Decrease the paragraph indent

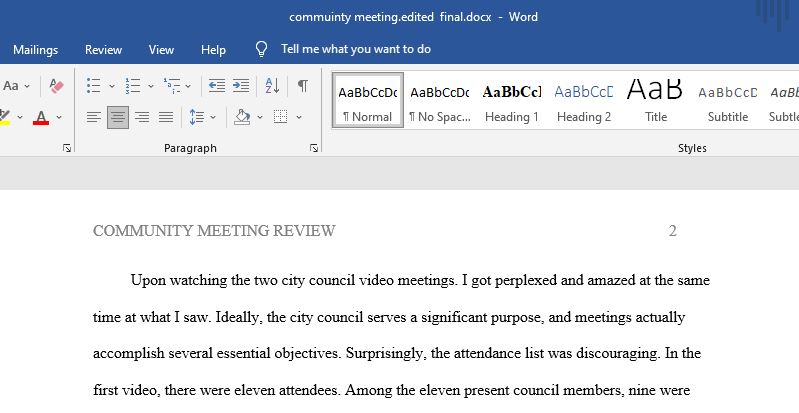click(x=217, y=86)
